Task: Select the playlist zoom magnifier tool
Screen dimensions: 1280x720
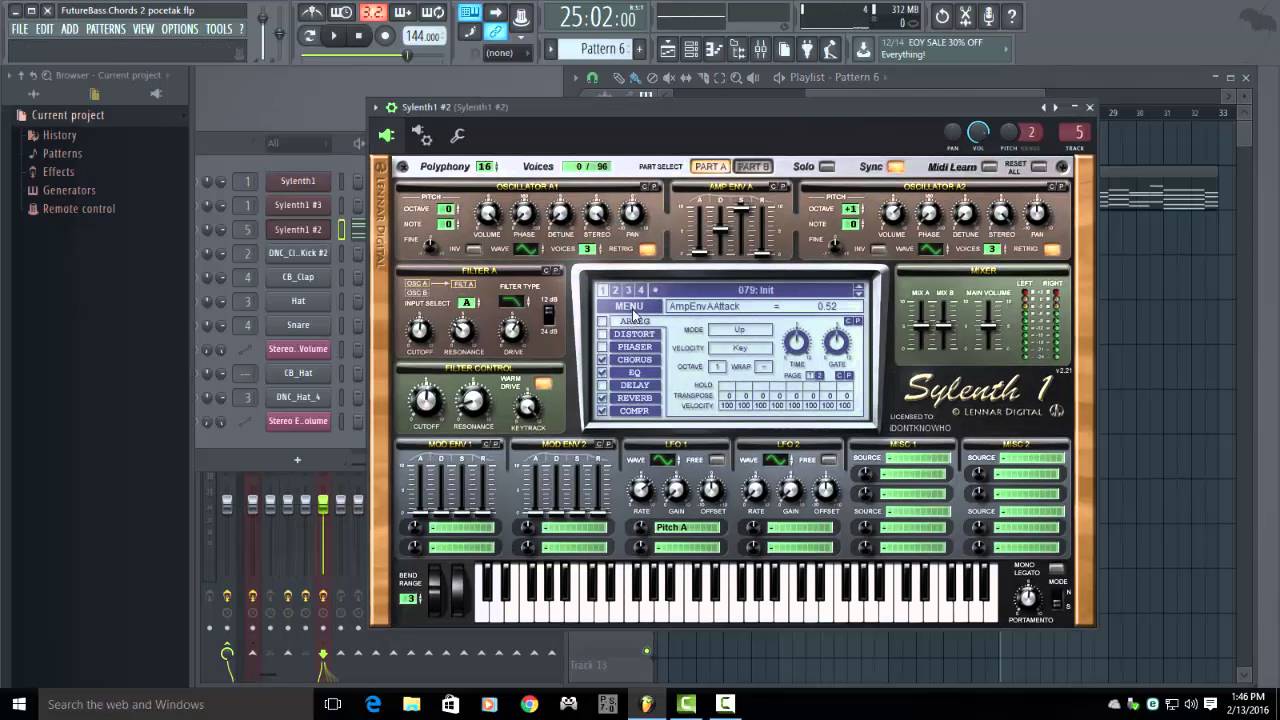Action: pyautogui.click(x=736, y=77)
